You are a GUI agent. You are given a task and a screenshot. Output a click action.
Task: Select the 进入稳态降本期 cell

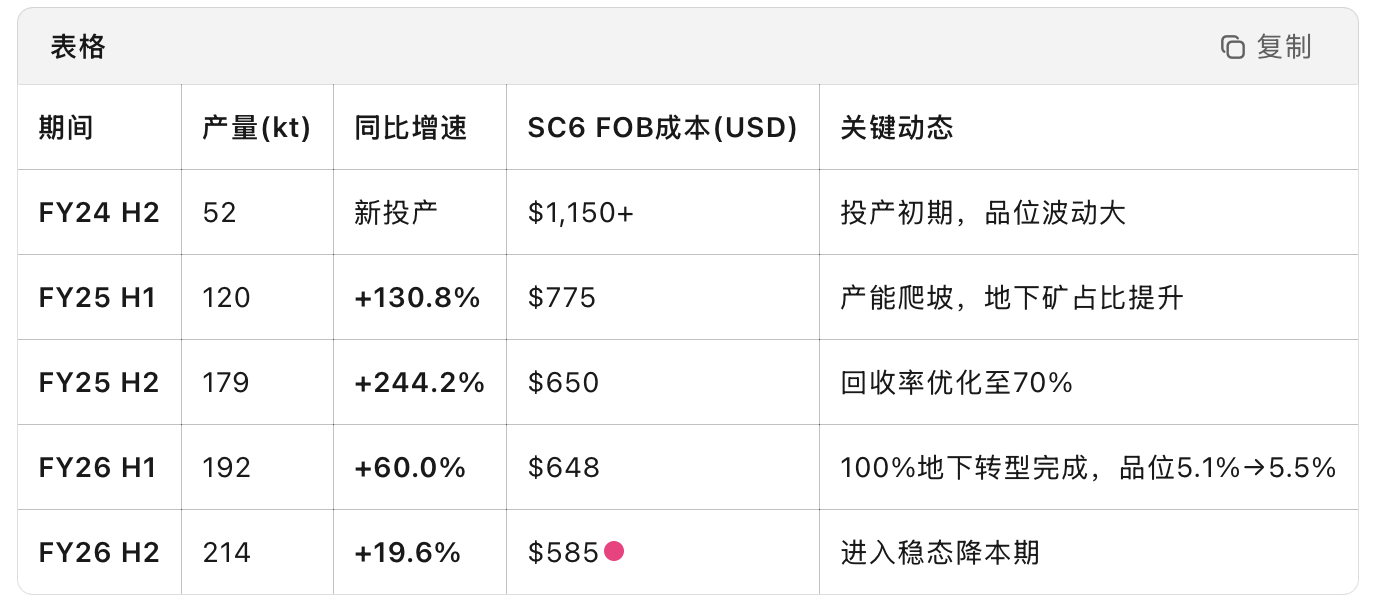(x=940, y=553)
